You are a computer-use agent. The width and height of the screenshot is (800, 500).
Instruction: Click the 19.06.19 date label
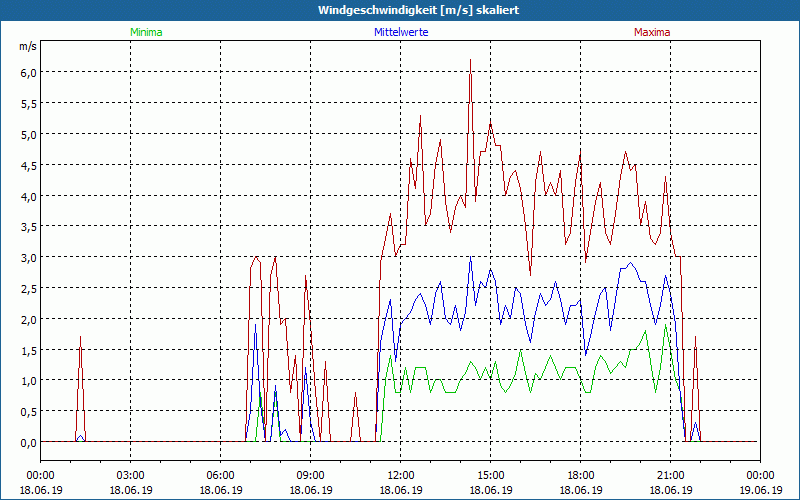tap(760, 490)
